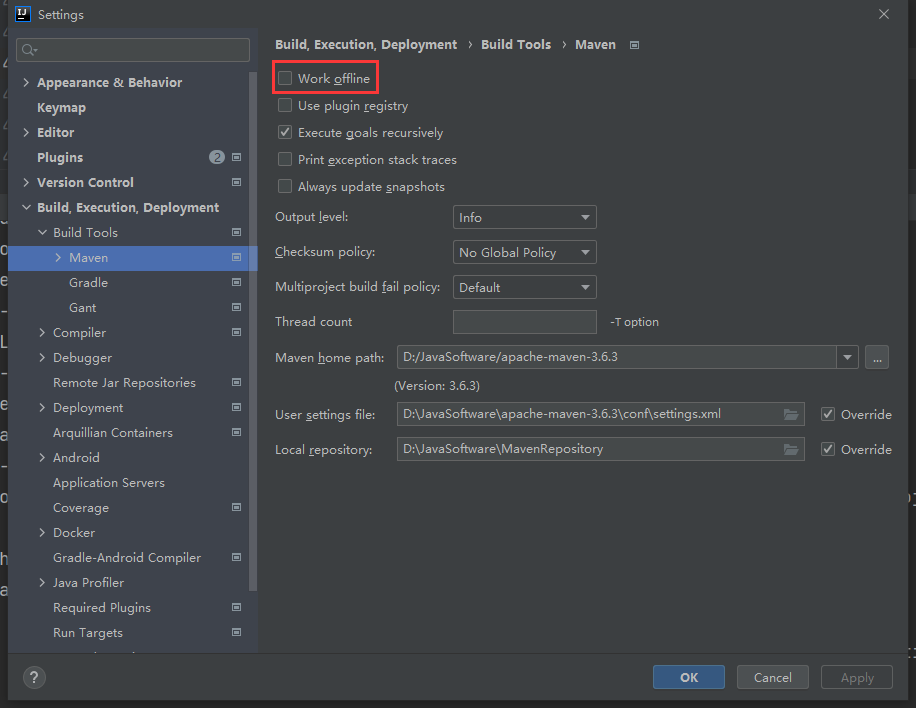Screen dimensions: 916x708
Task: Select Gant under Build Tools
Action: pyautogui.click(x=82, y=308)
